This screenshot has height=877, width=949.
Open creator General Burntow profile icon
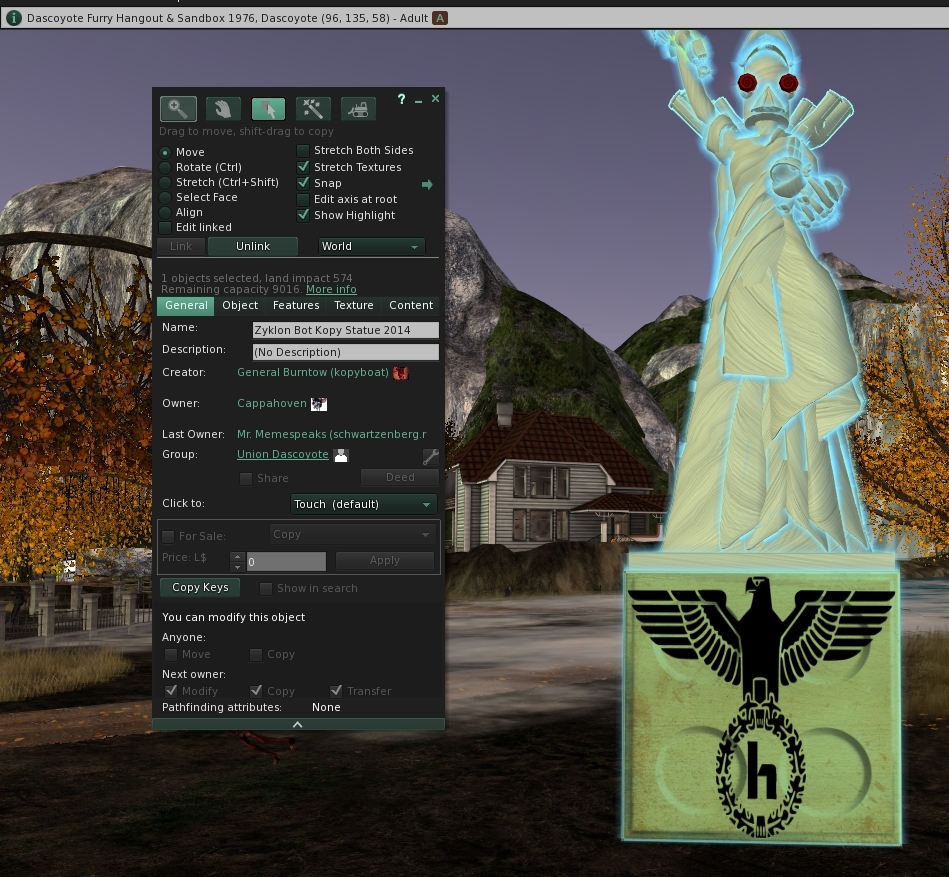[x=401, y=373]
